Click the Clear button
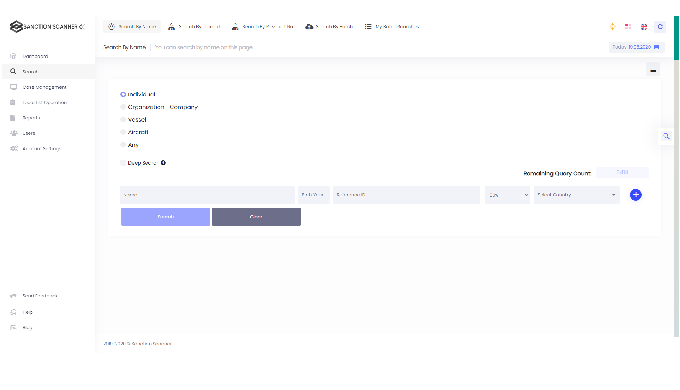The height and width of the screenshot is (390, 680). (x=256, y=216)
